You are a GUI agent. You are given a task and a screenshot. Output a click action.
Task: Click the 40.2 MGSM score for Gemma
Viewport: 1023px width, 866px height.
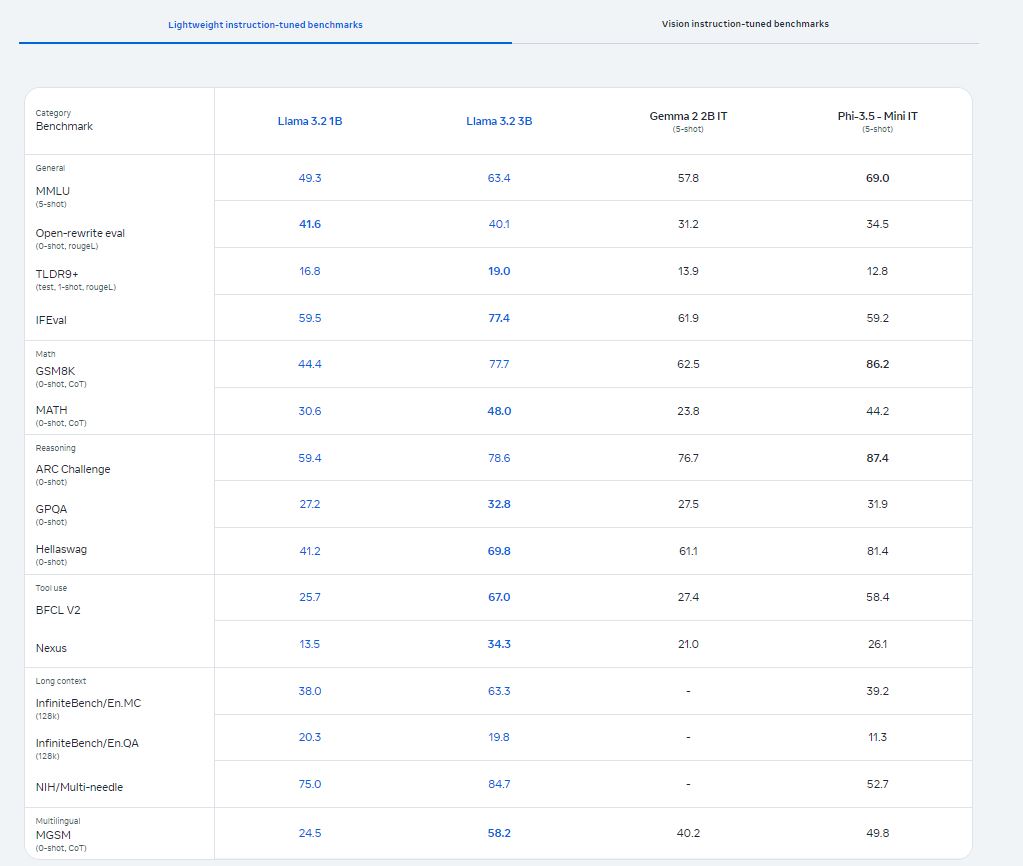pyautogui.click(x=688, y=833)
